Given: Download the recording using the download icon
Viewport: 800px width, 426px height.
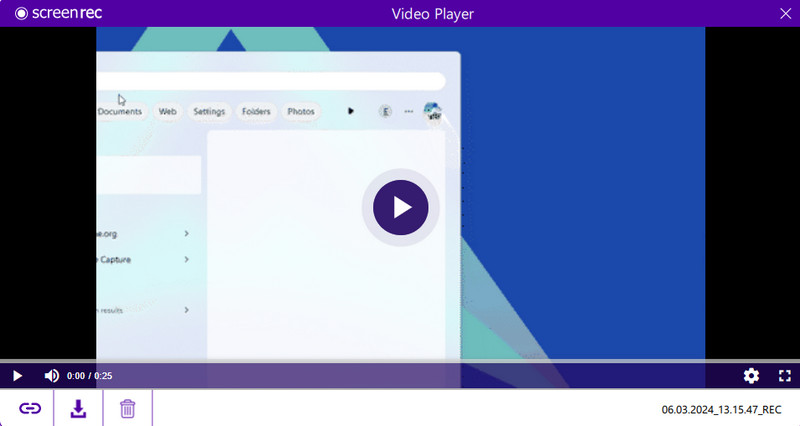Looking at the screenshot, I should pos(78,409).
